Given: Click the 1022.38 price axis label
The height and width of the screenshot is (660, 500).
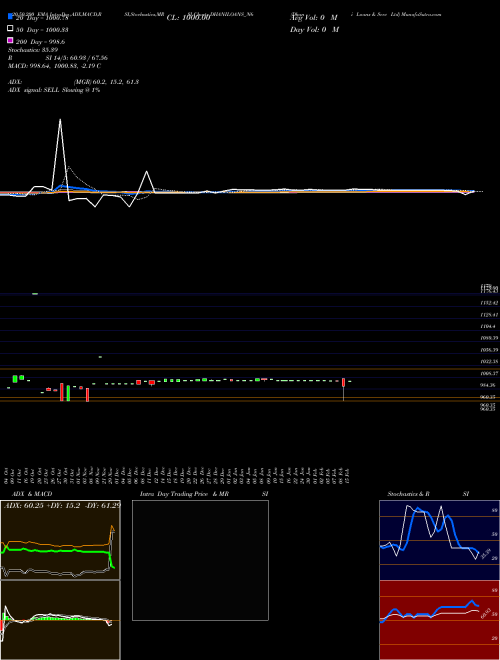Looking at the screenshot, I should 489,362.
